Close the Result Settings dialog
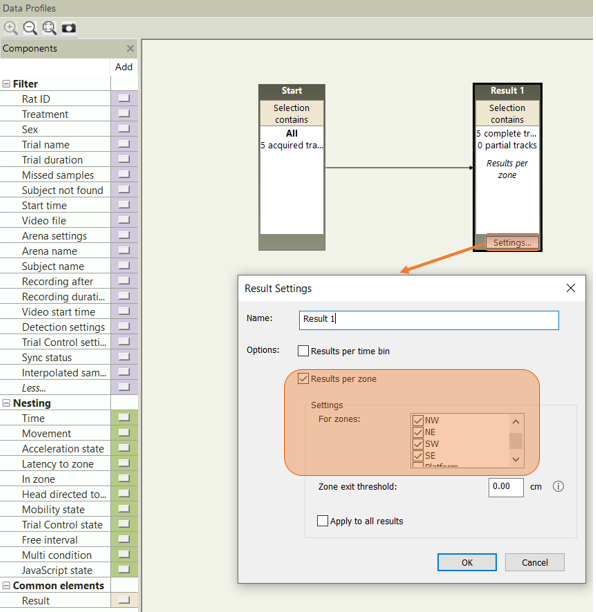 (571, 288)
